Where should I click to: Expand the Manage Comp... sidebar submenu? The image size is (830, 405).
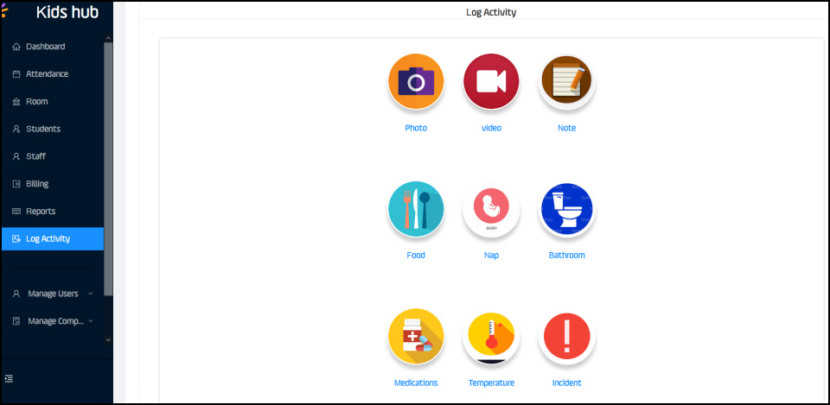point(52,321)
